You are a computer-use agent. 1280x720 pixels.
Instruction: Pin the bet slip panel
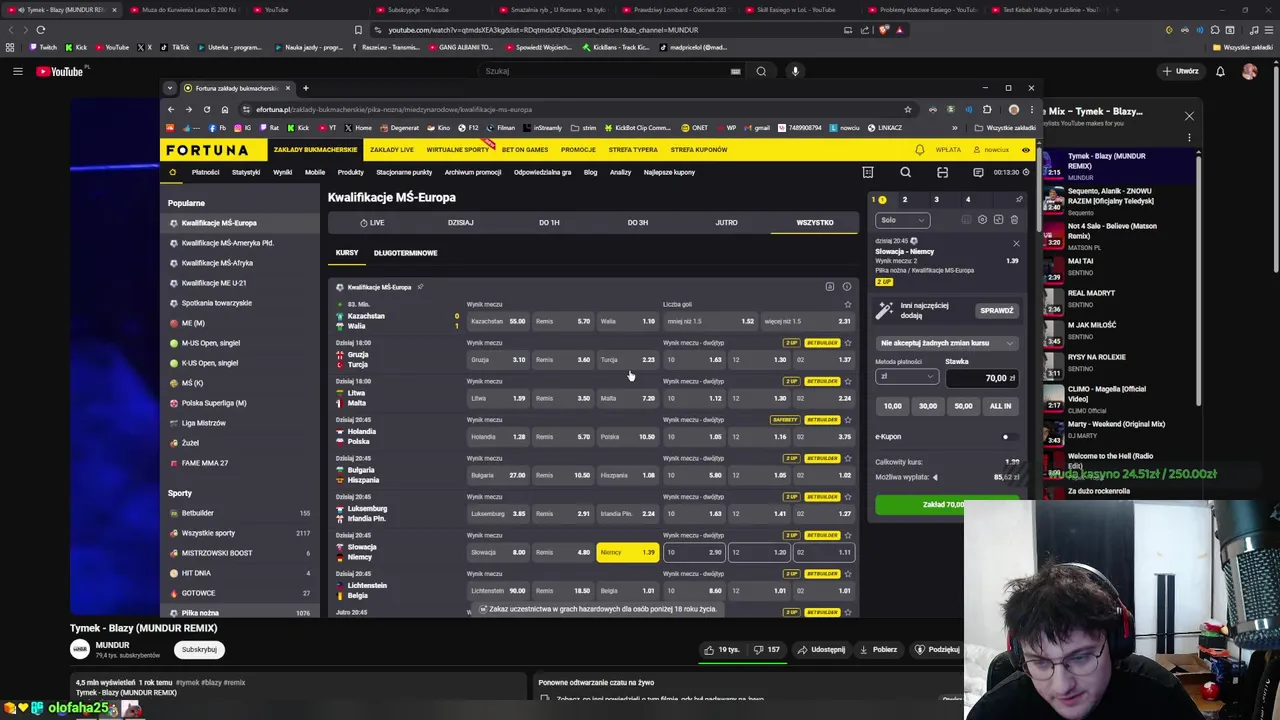click(x=1019, y=200)
